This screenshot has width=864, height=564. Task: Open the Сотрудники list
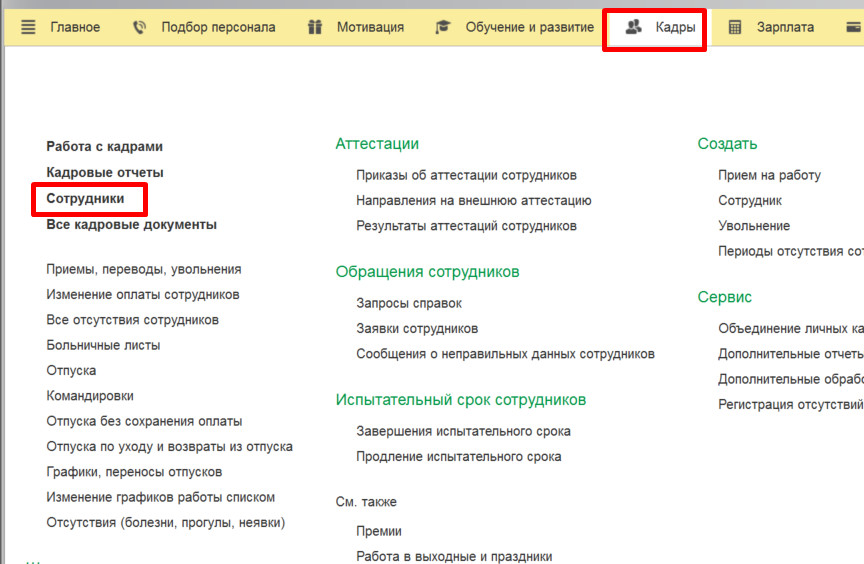(86, 199)
